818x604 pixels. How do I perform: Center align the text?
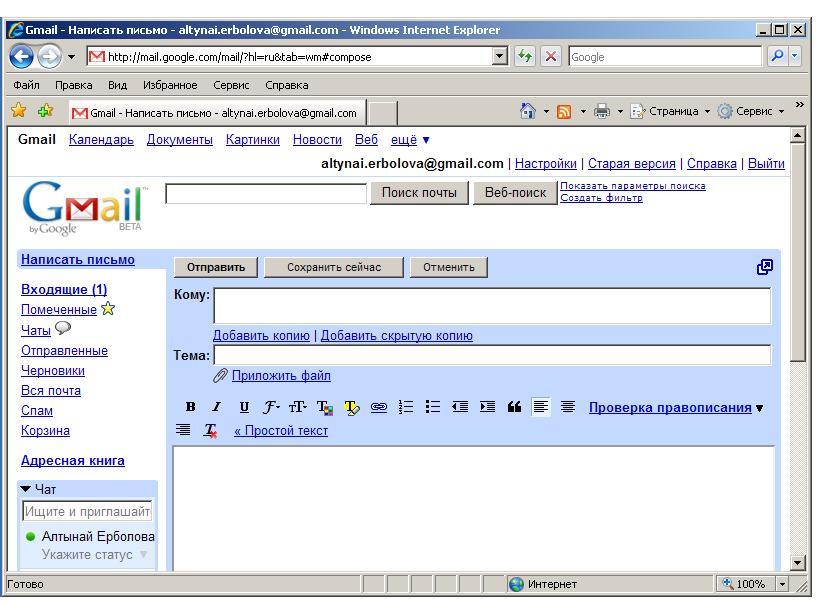568,407
